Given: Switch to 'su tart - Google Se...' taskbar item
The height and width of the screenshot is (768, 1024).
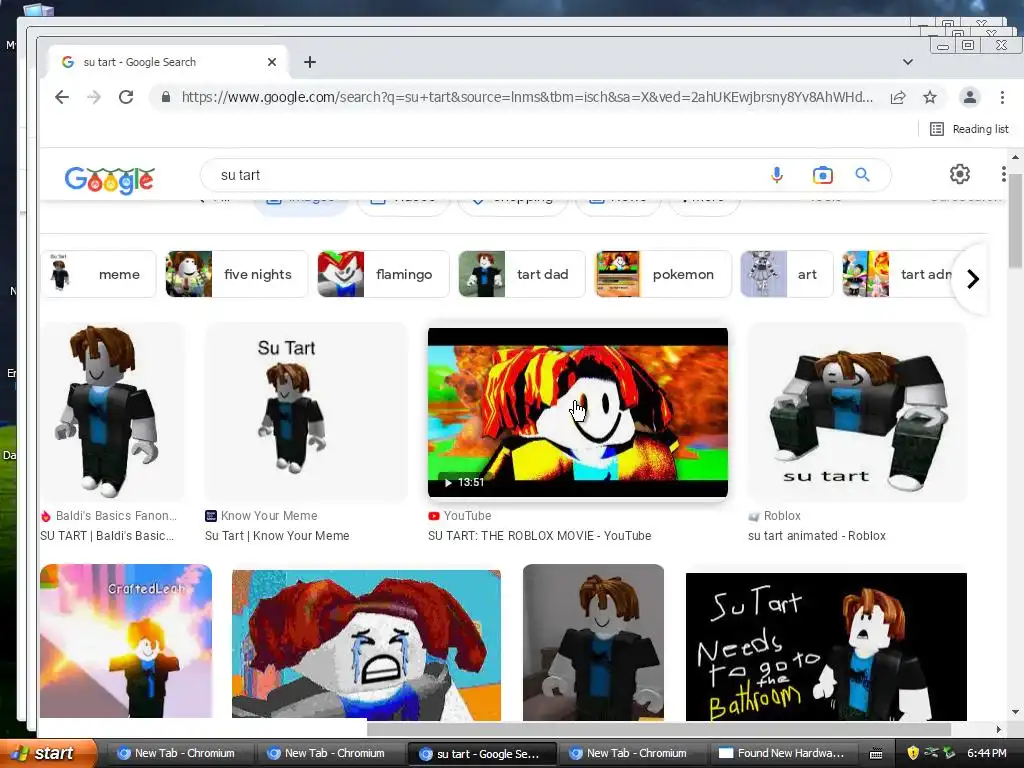Looking at the screenshot, I should coord(482,754).
